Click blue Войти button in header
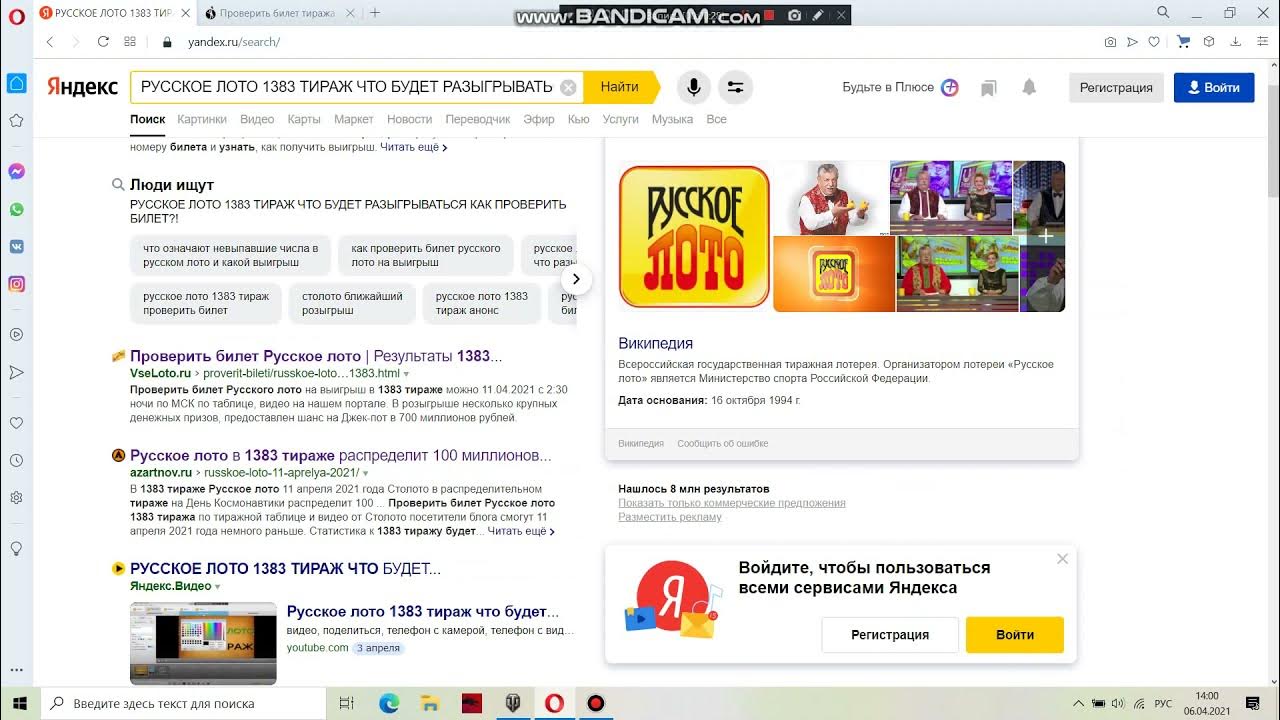Screen dimensions: 1280x720 (x=1214, y=88)
